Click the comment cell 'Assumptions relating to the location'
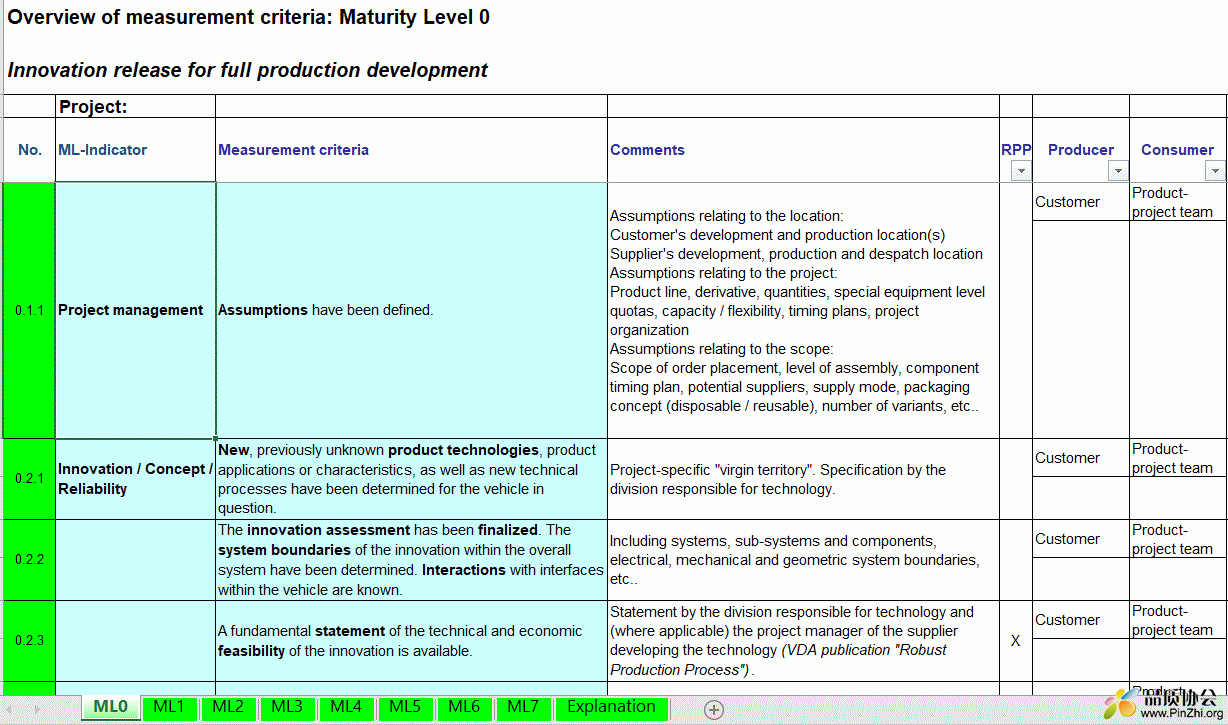The width and height of the screenshot is (1228, 725). coord(803,310)
